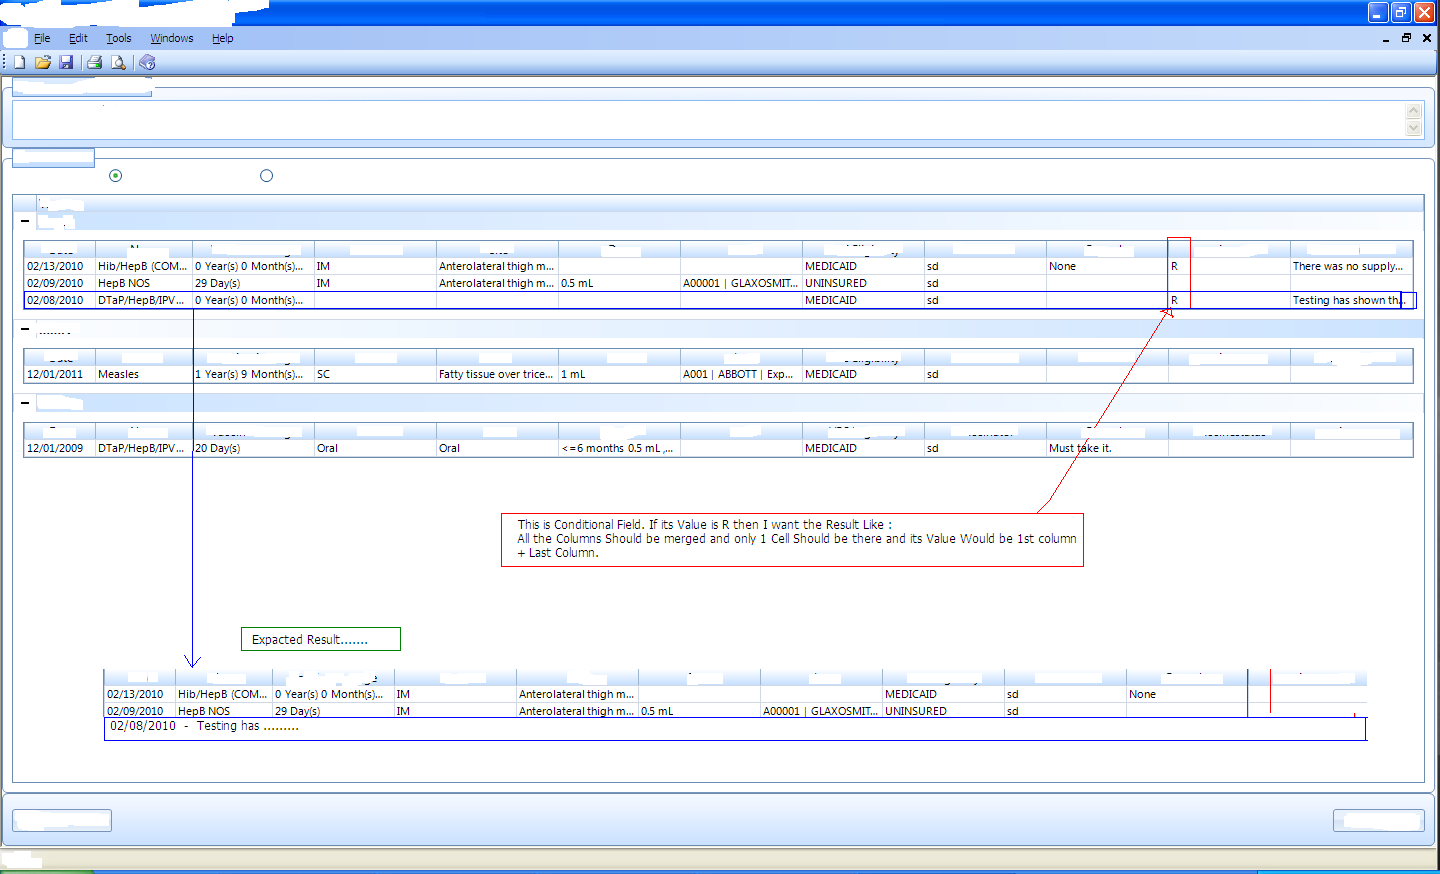Open the Help menu
This screenshot has height=874, width=1440.
(223, 38)
